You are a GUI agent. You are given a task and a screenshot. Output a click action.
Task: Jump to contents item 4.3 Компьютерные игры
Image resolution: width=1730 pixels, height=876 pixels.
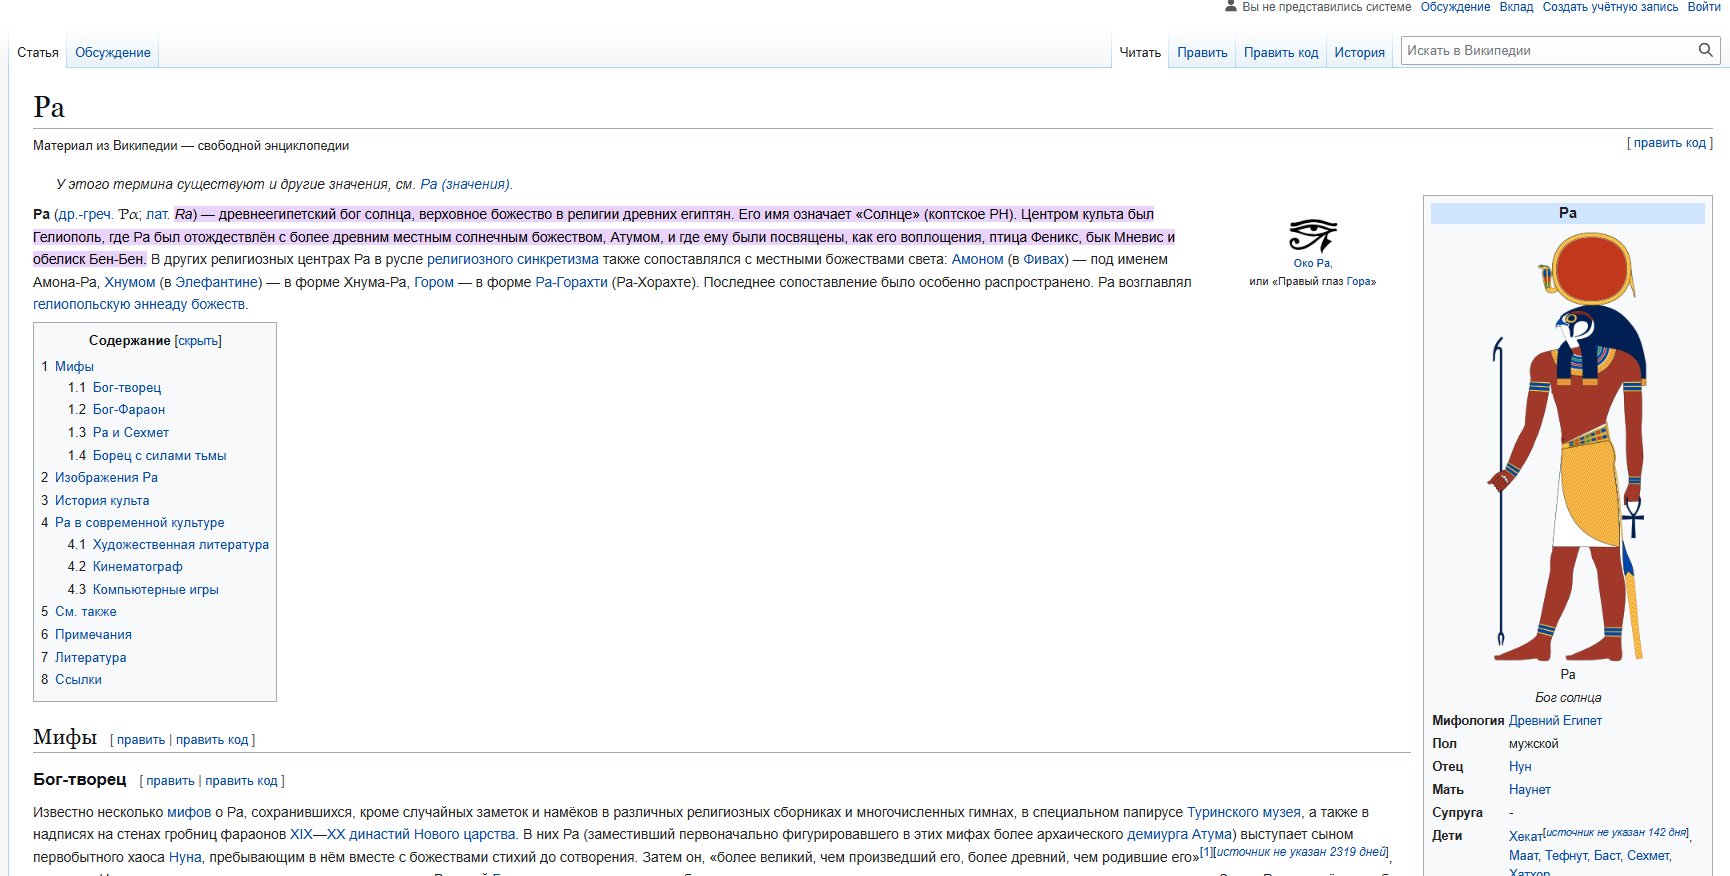tap(156, 590)
